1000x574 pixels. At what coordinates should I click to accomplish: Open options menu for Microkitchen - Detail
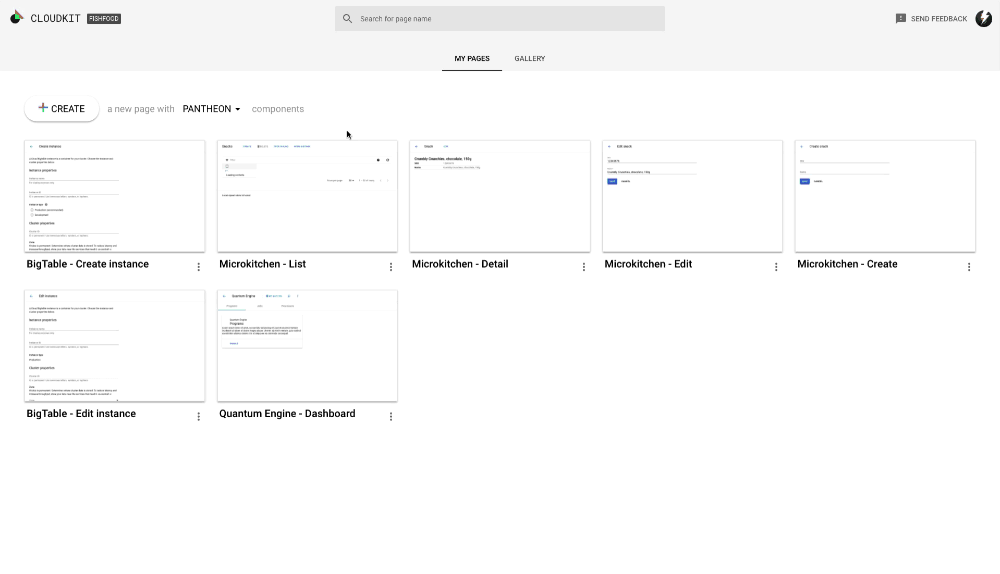click(584, 267)
